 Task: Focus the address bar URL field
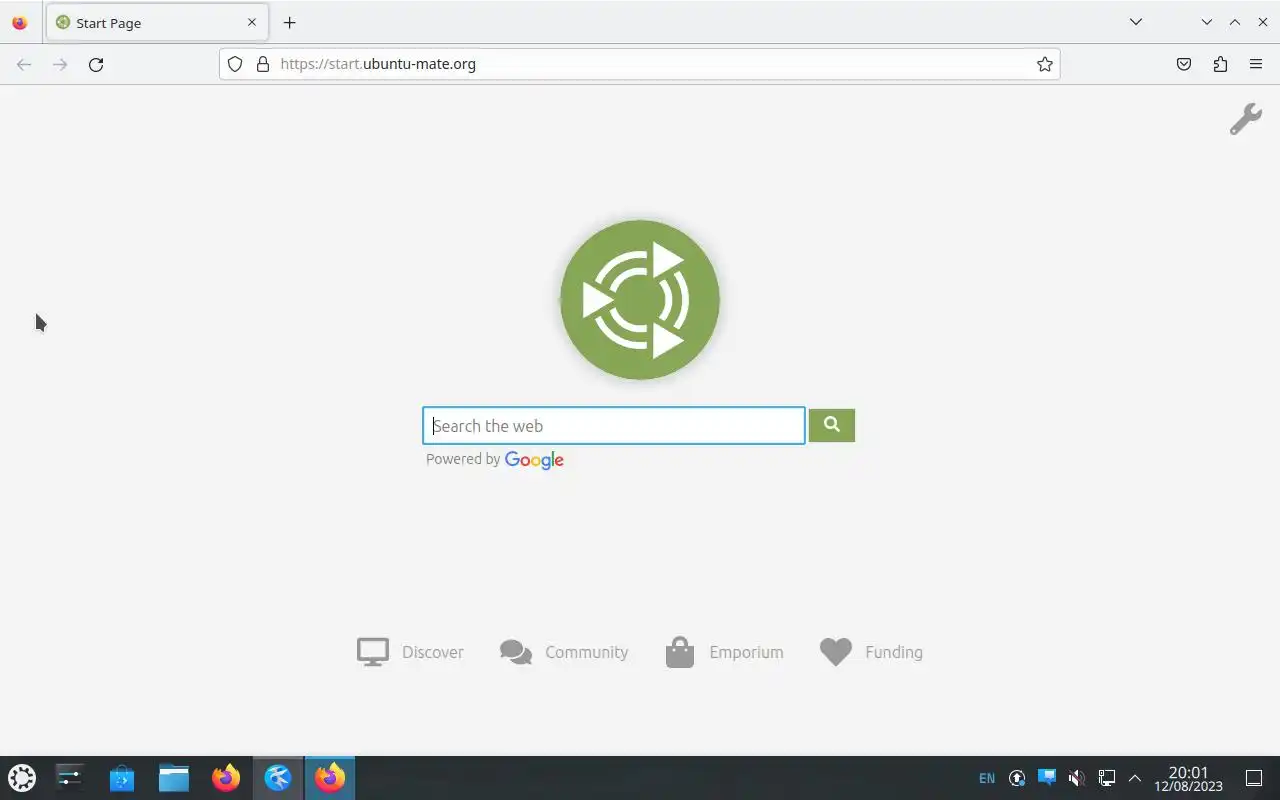640,64
